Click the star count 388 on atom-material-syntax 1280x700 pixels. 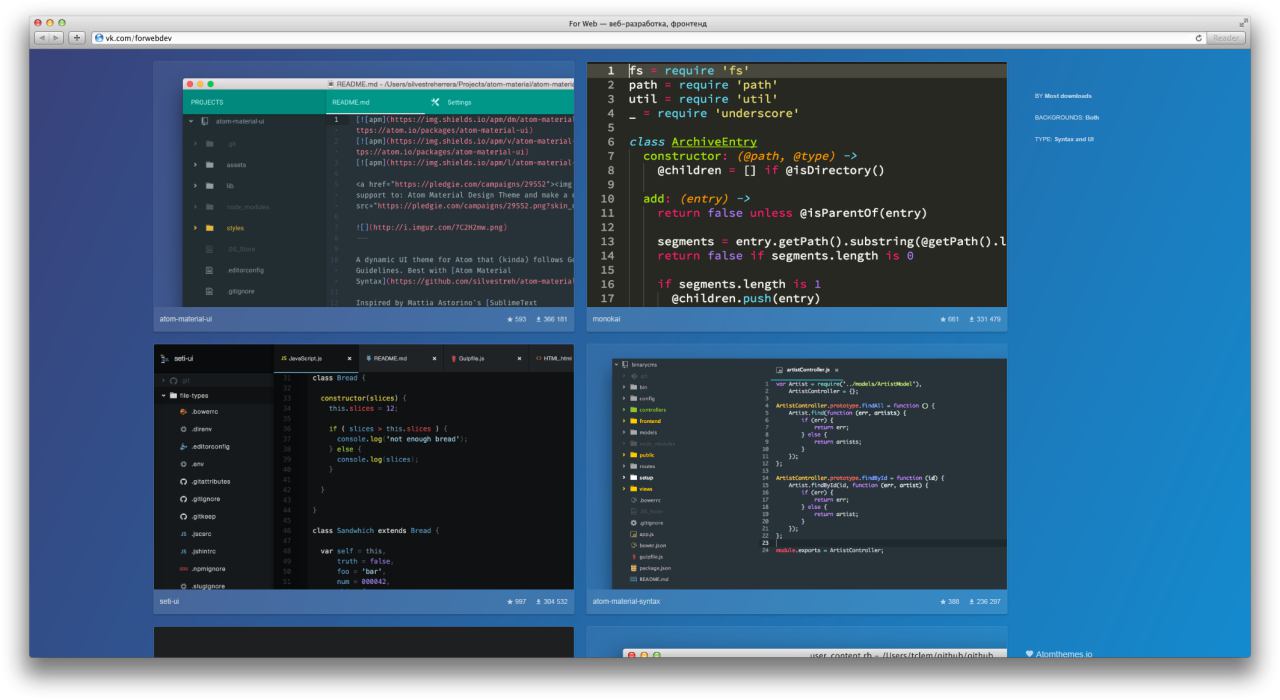[x=950, y=602]
